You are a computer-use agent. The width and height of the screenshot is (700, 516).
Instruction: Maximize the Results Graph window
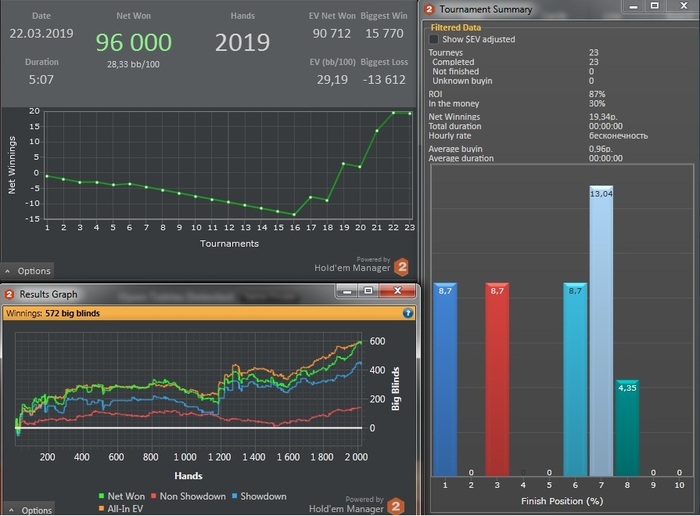pos(368,291)
